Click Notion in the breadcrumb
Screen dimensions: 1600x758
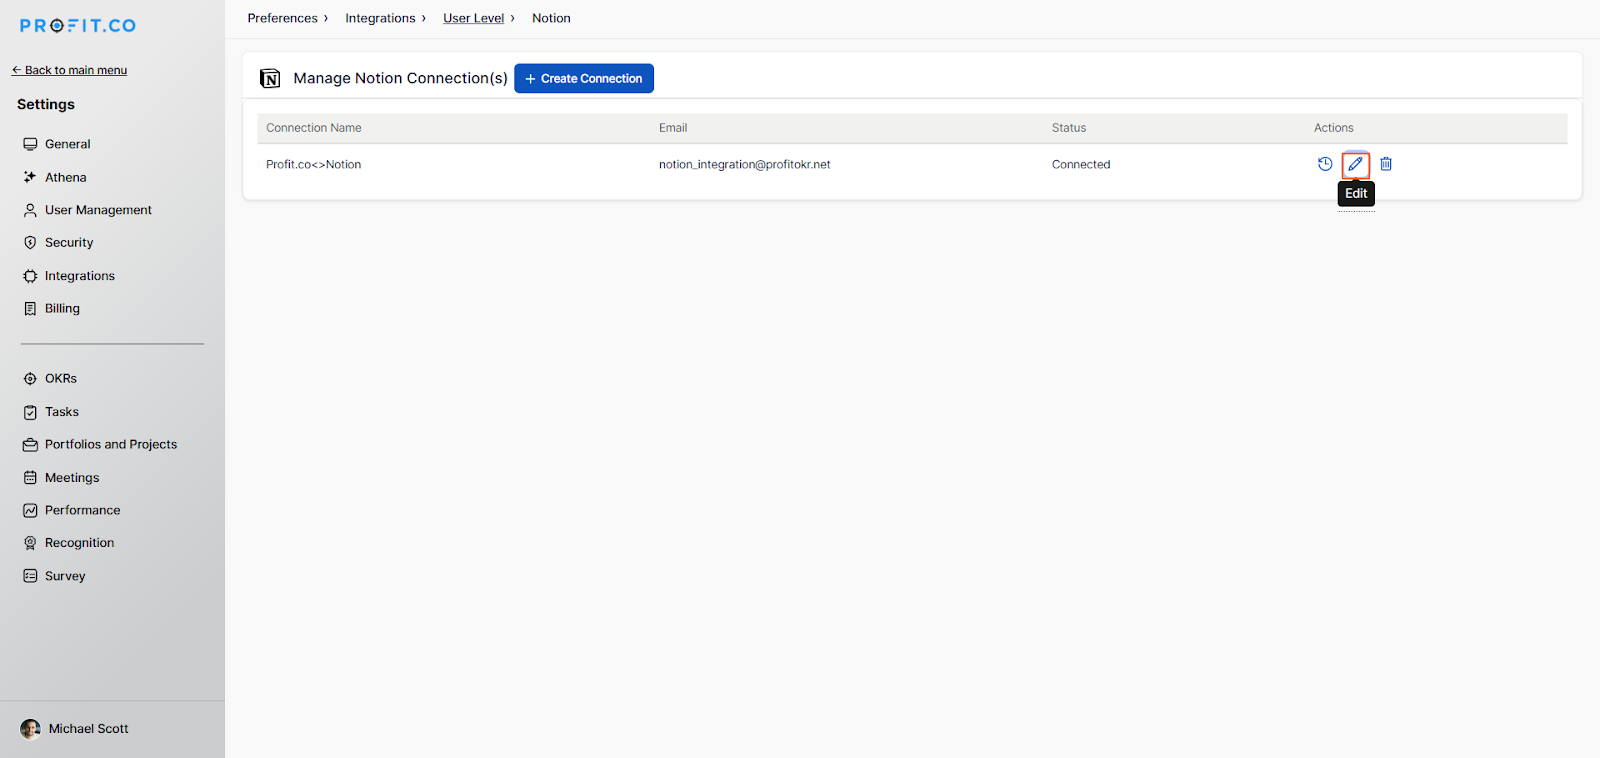coord(551,18)
